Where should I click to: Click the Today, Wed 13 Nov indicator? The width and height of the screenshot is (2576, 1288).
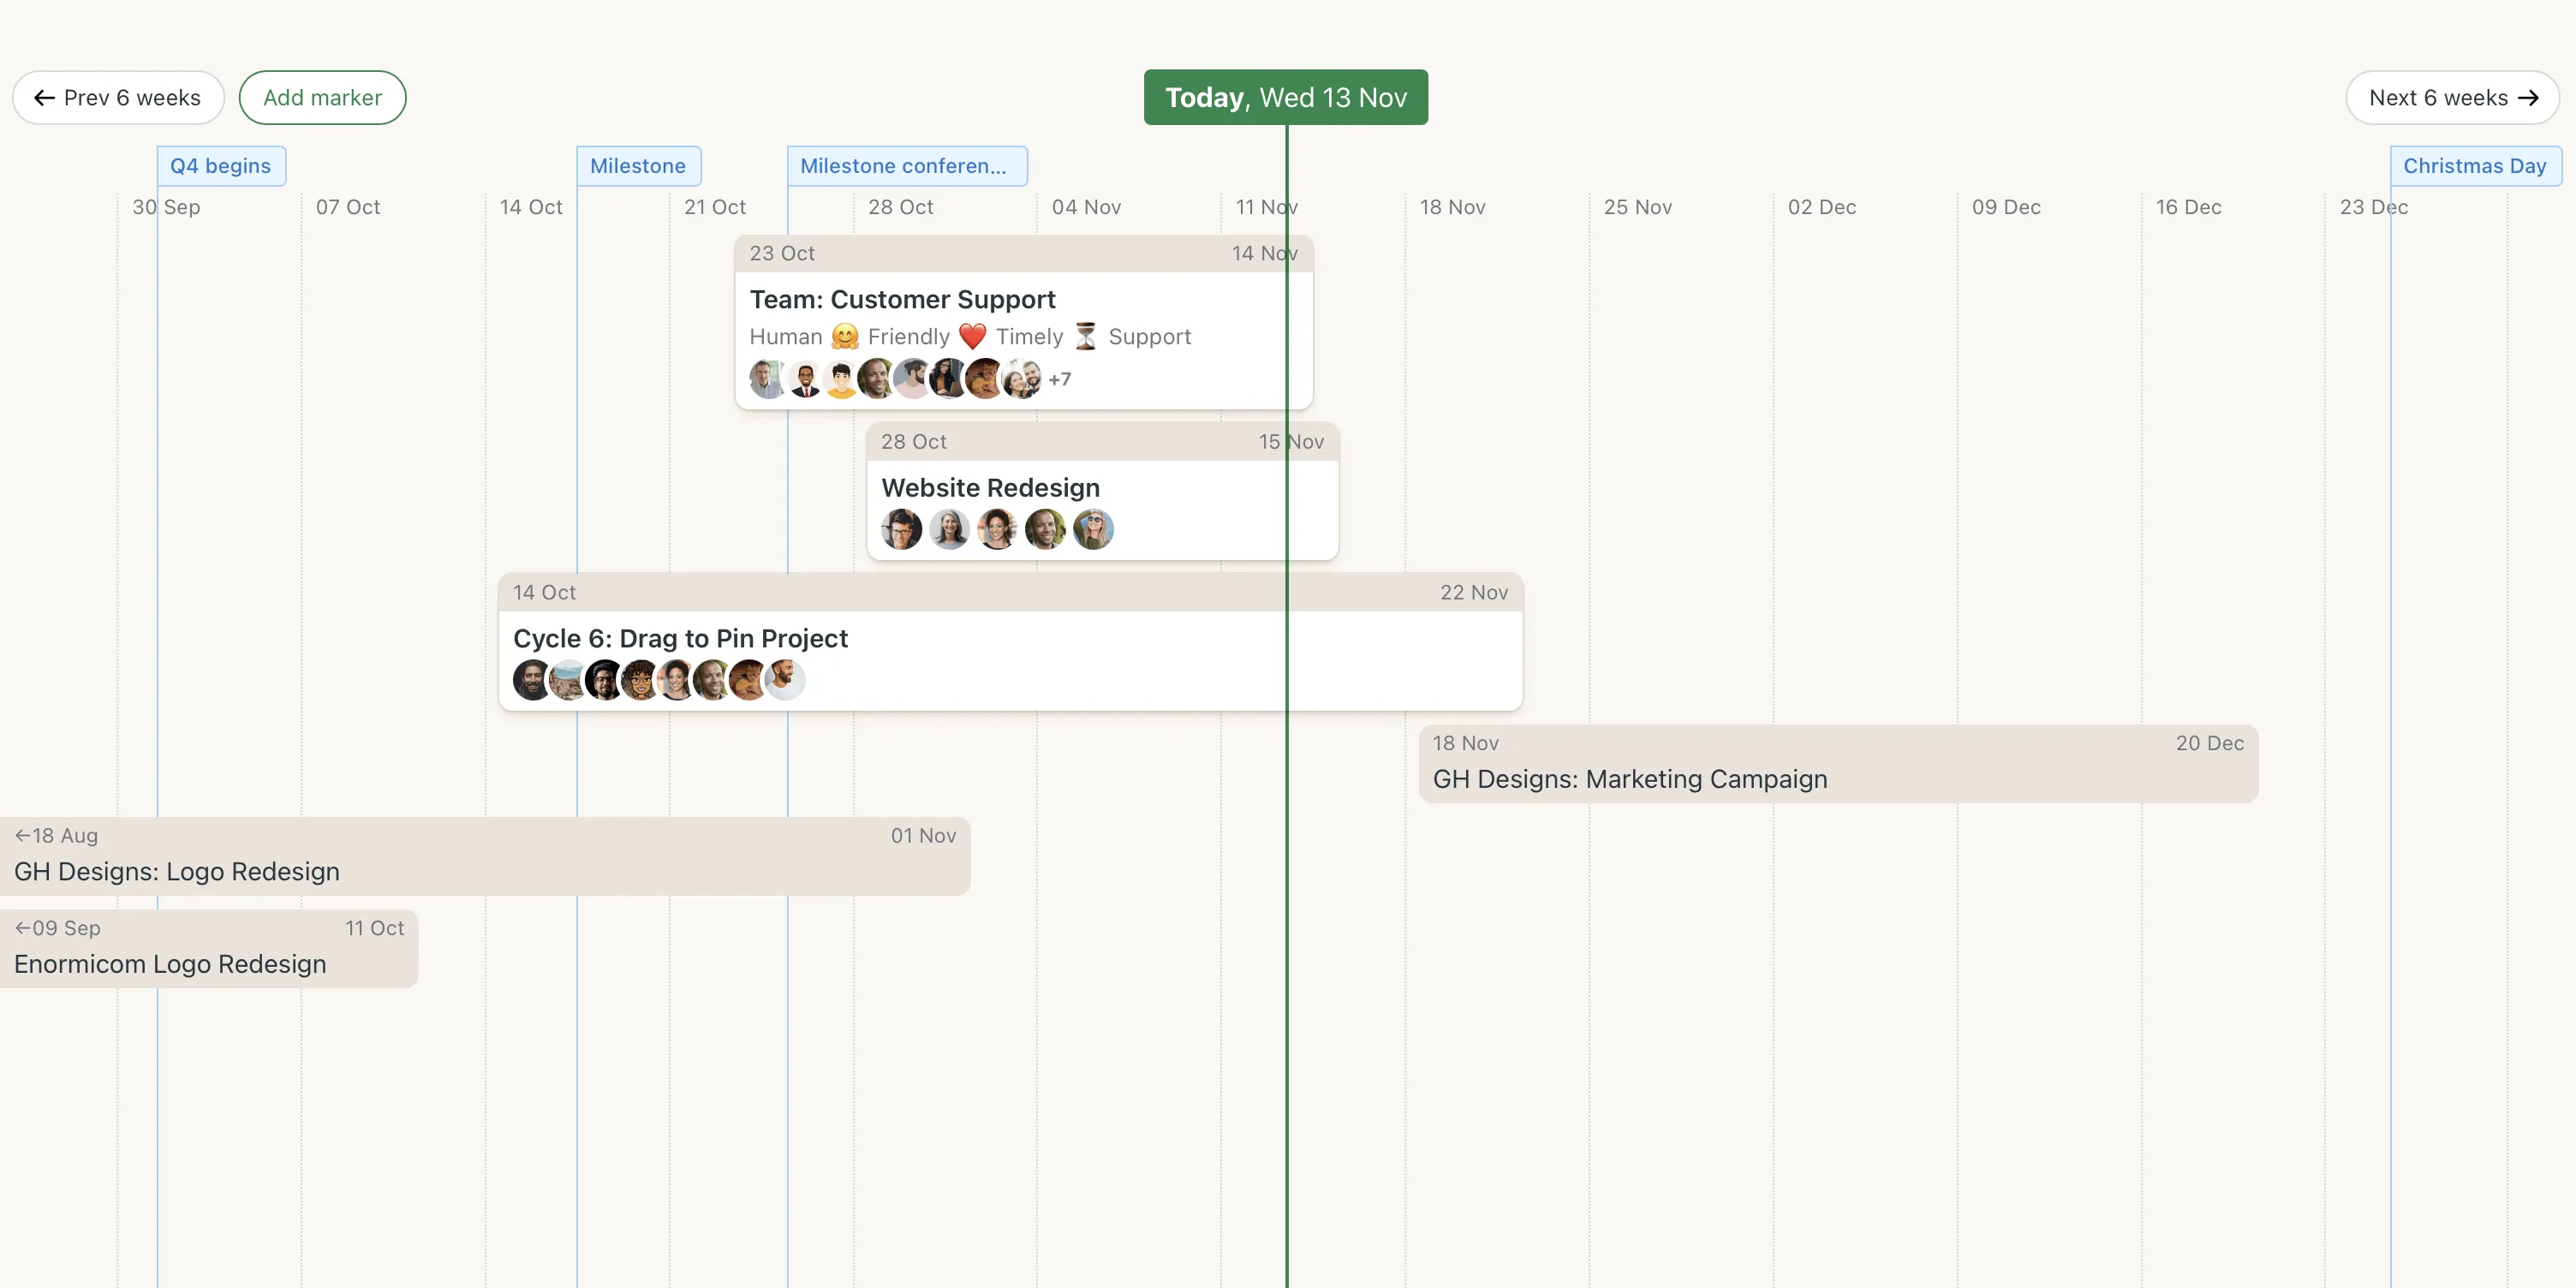[x=1285, y=97]
